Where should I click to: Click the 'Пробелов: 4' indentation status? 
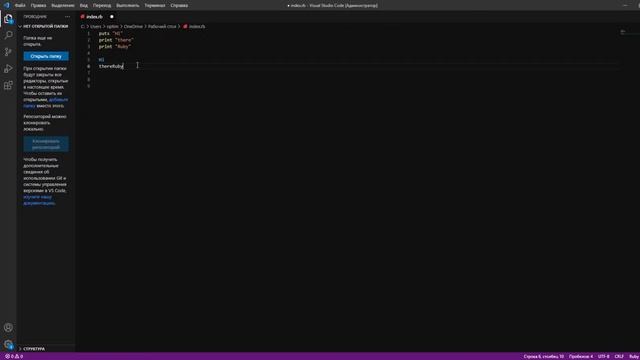coord(581,356)
